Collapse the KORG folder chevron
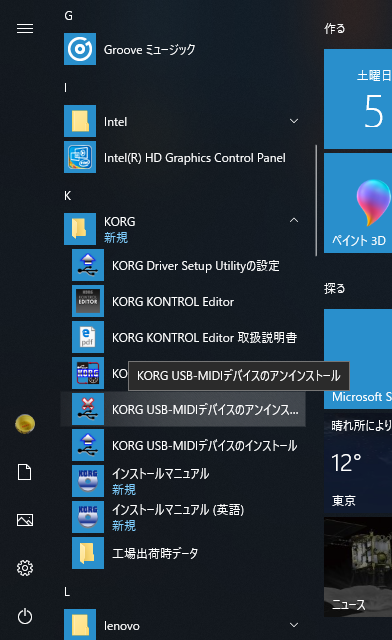This screenshot has width=392, height=640. (294, 220)
